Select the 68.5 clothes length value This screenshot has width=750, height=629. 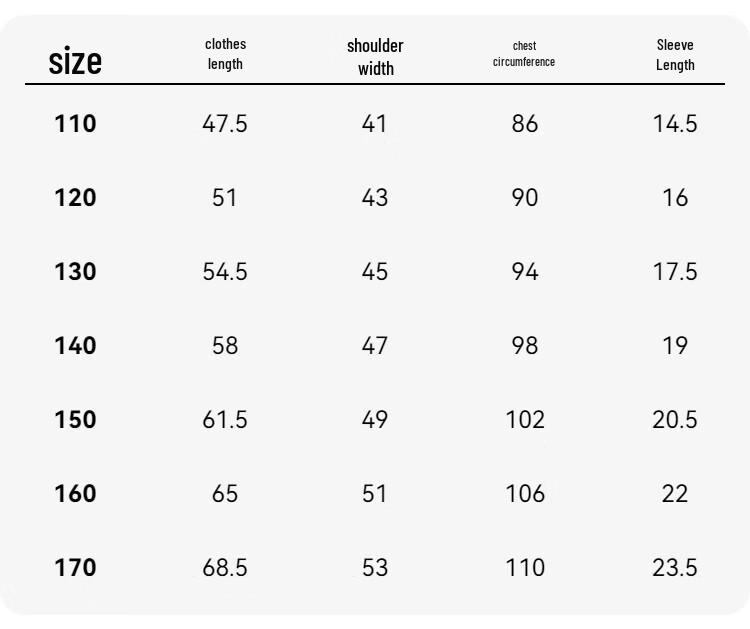pos(225,567)
